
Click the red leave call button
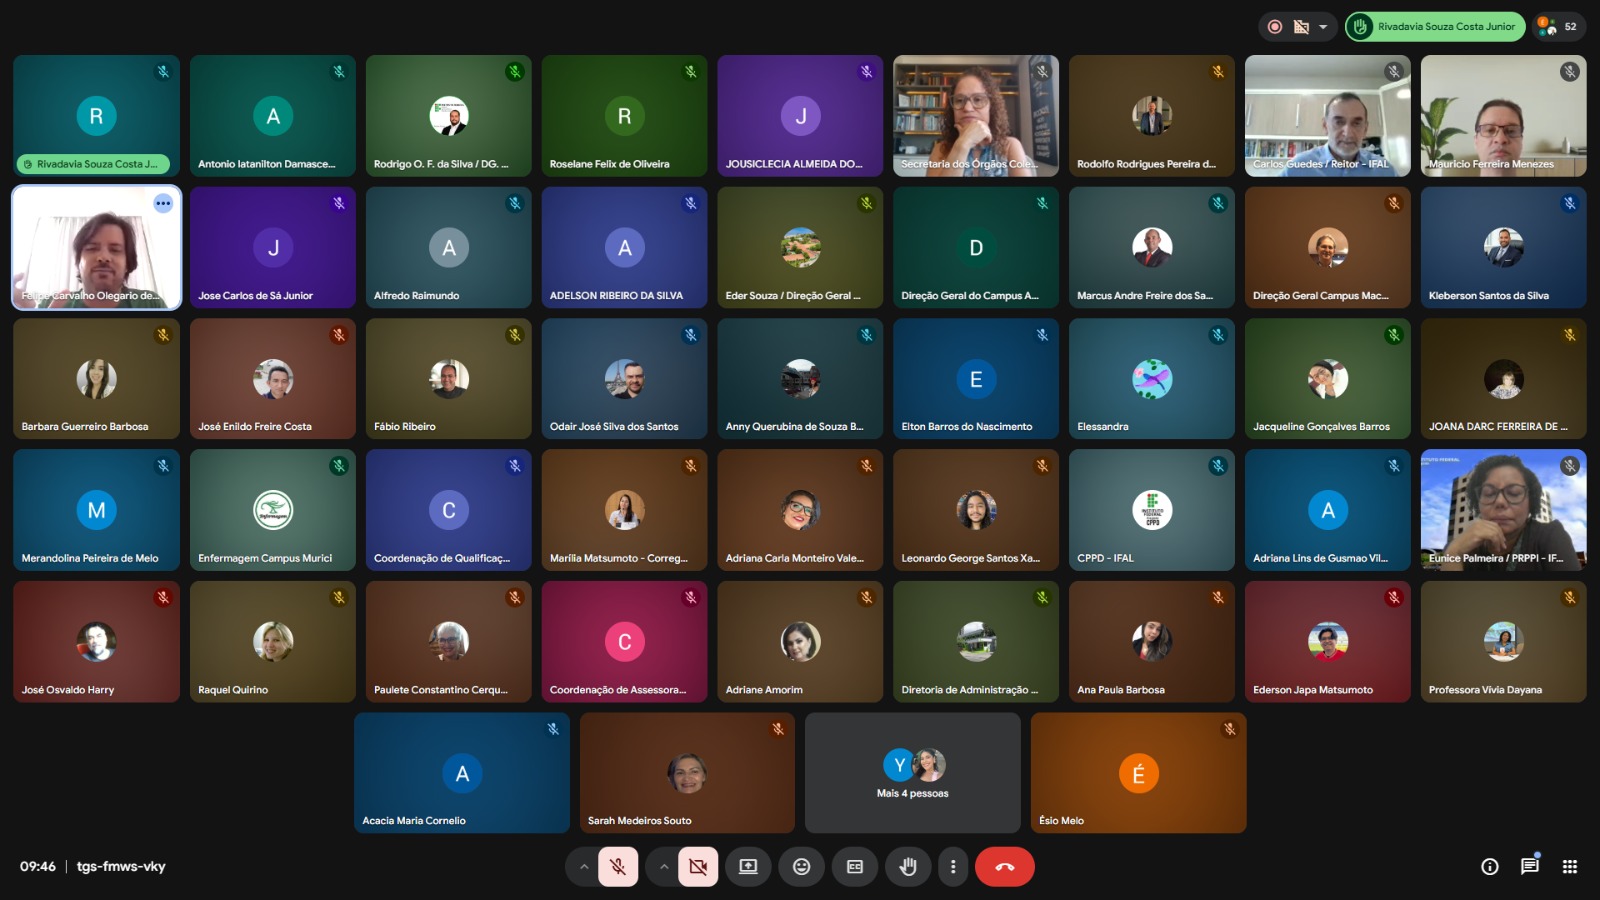[1005, 867]
